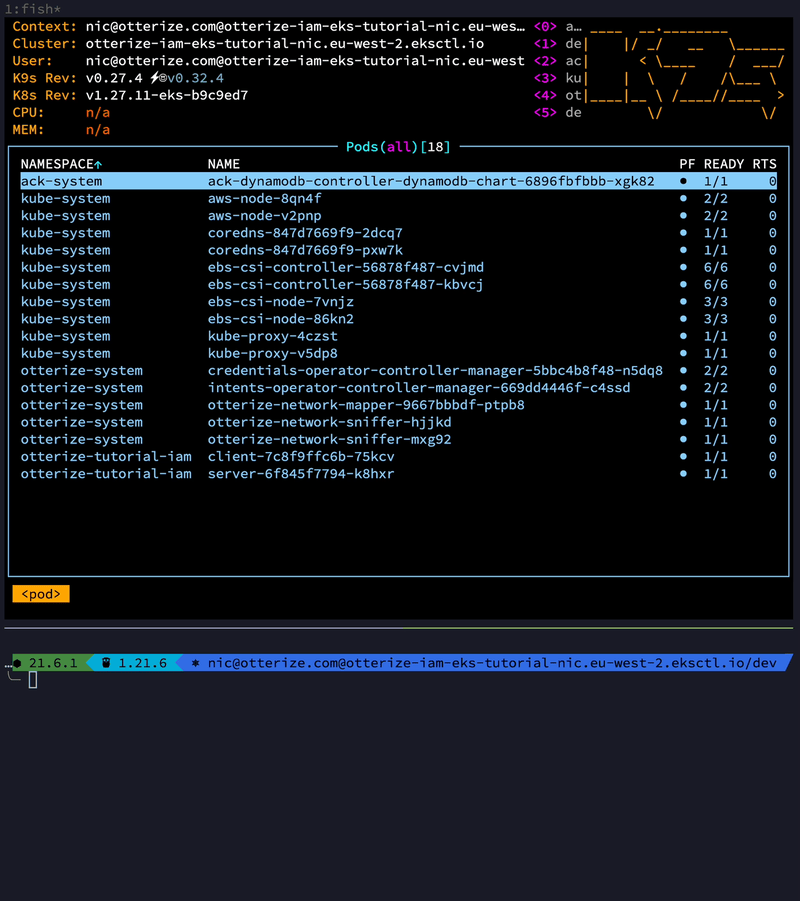The image size is (800, 901).
Task: Click the K8s Rev v1.27.11-eks-b9c9ed7 value
Action: point(167,95)
